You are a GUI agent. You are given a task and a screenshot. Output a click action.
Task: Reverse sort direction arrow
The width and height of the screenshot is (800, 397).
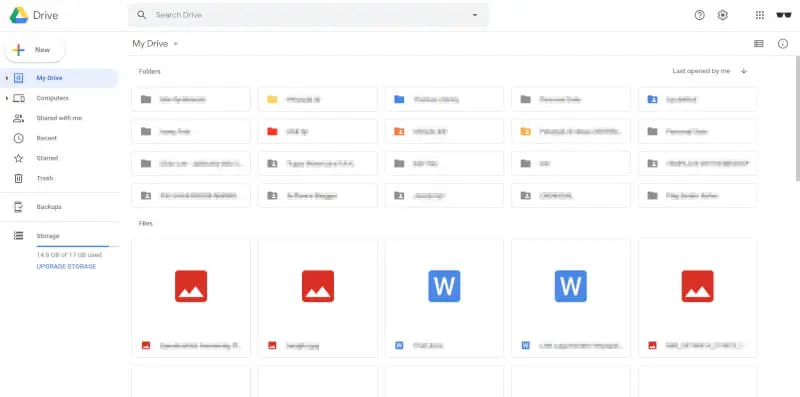pyautogui.click(x=743, y=71)
